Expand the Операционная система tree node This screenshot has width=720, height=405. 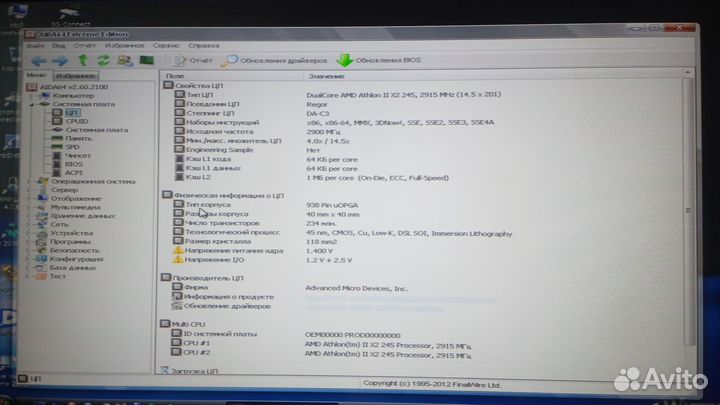pyautogui.click(x=30, y=182)
